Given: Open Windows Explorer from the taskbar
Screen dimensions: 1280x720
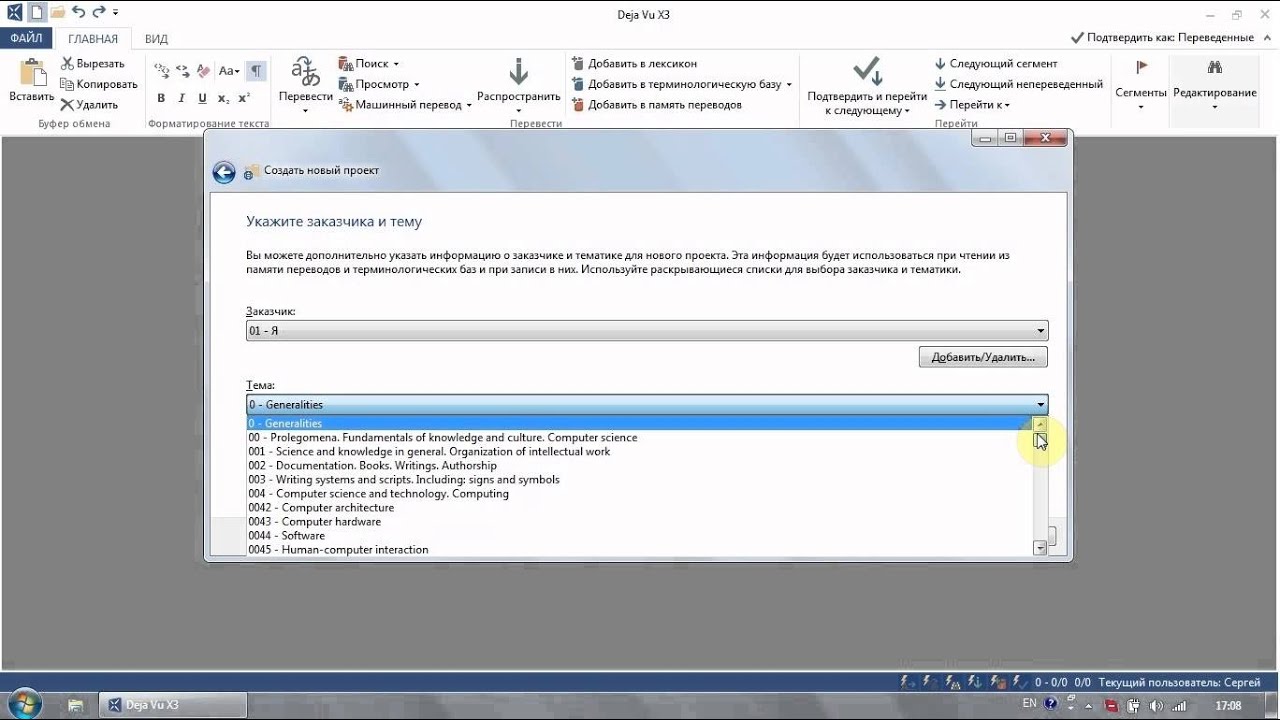Looking at the screenshot, I should click(x=75, y=705).
